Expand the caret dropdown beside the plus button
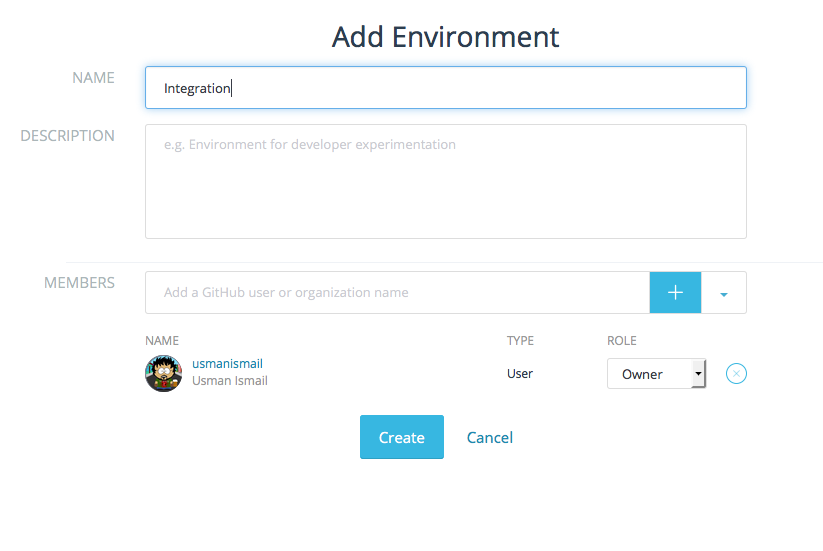 click(724, 293)
